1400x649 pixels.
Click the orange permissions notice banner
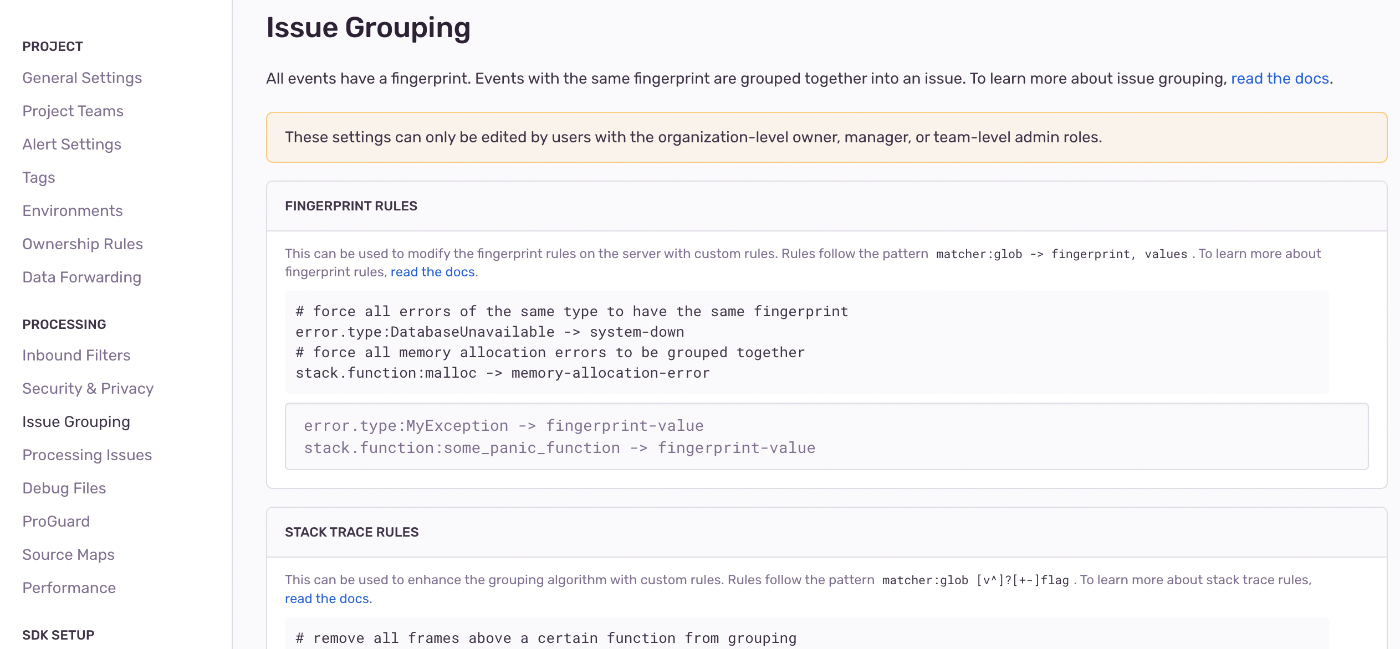(827, 137)
